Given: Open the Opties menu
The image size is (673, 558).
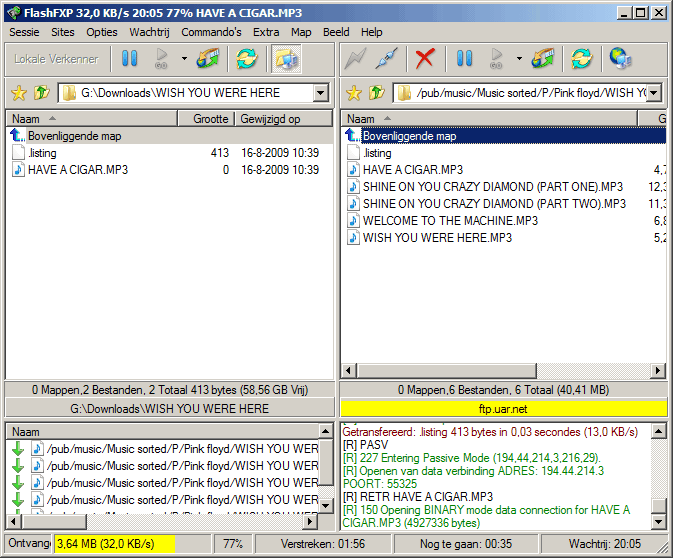Looking at the screenshot, I should 102,32.
